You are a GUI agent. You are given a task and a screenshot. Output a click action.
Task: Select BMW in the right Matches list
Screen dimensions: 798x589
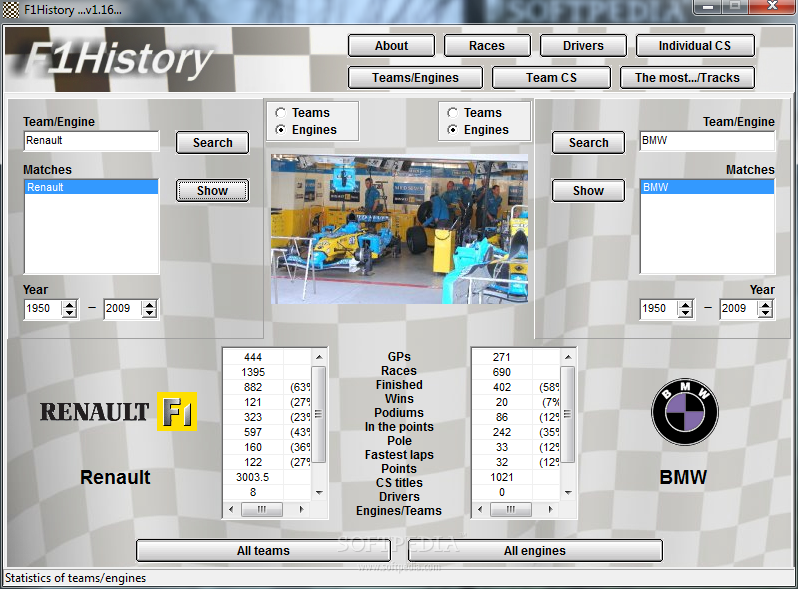[x=707, y=187]
